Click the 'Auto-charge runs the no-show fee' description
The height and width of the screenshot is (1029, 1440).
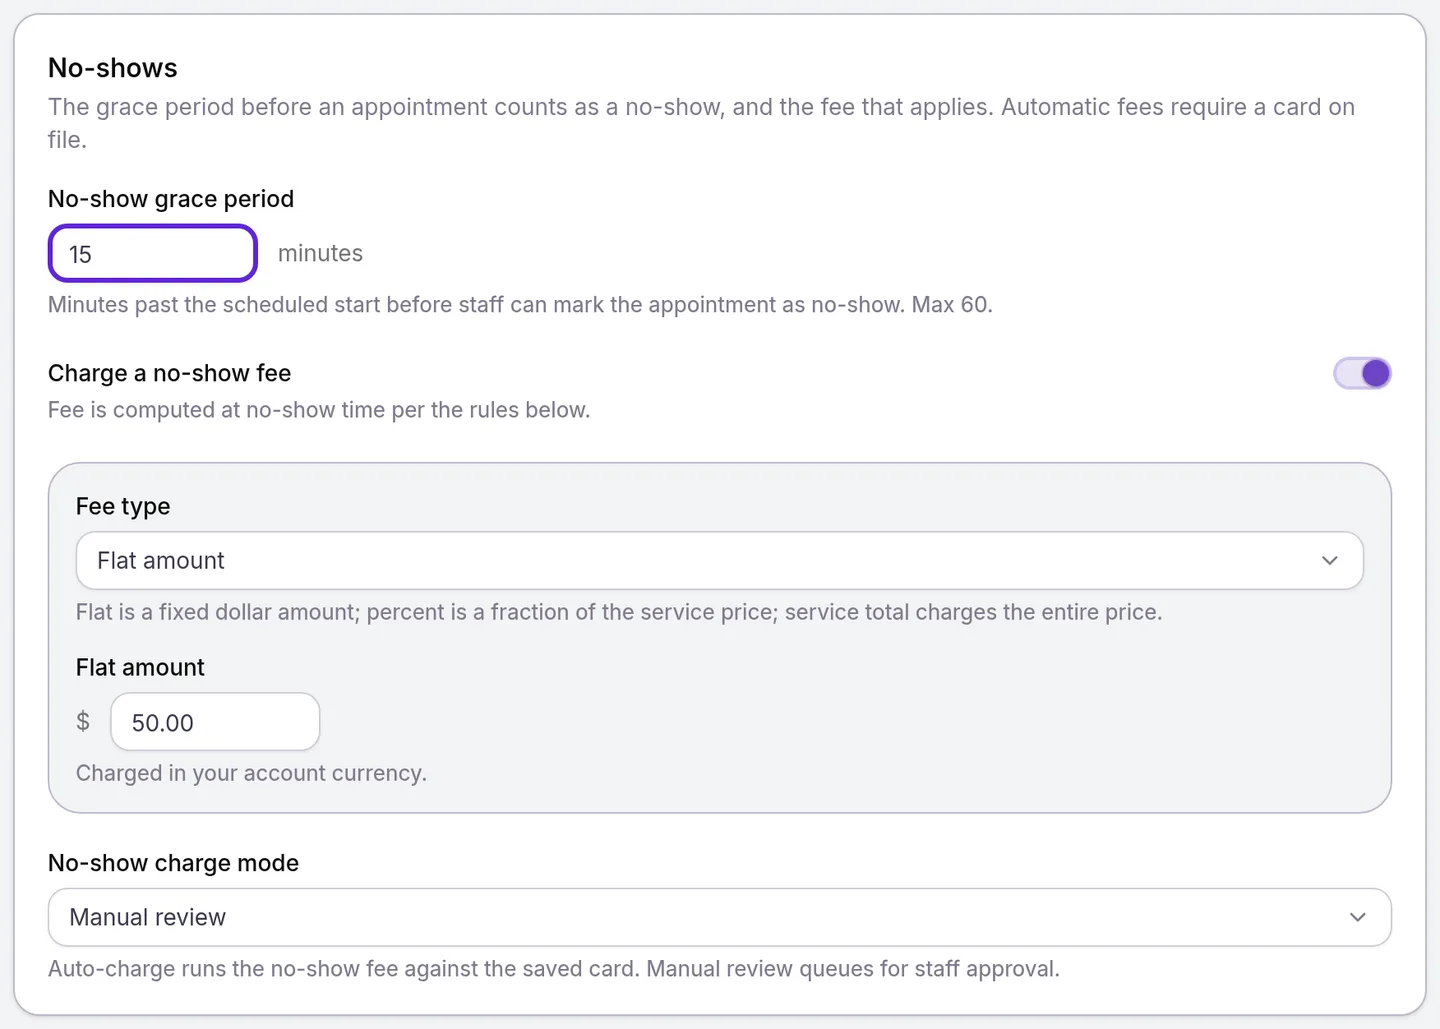point(554,969)
